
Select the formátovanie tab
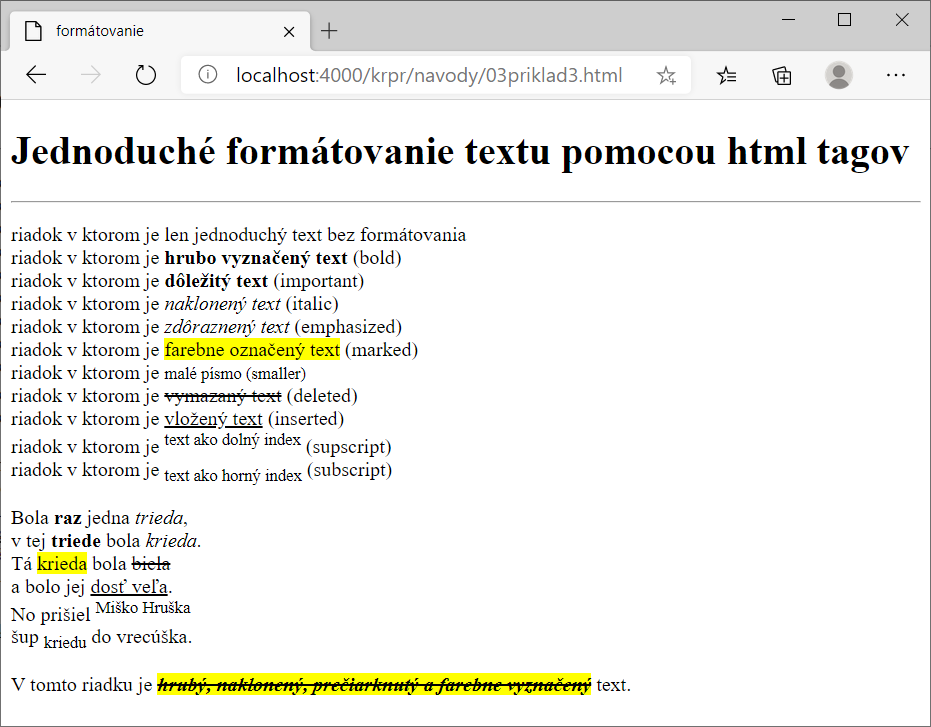160,31
